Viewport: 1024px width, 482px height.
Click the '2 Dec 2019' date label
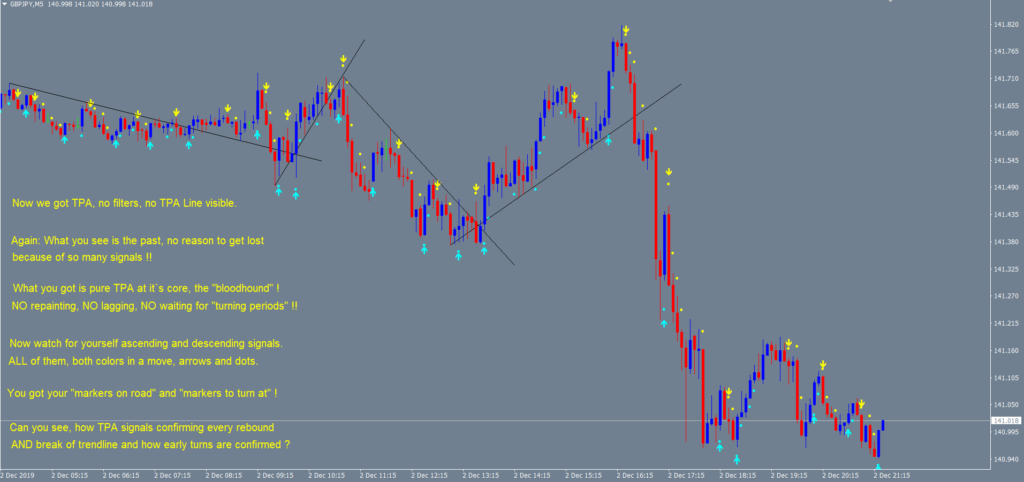(18, 475)
